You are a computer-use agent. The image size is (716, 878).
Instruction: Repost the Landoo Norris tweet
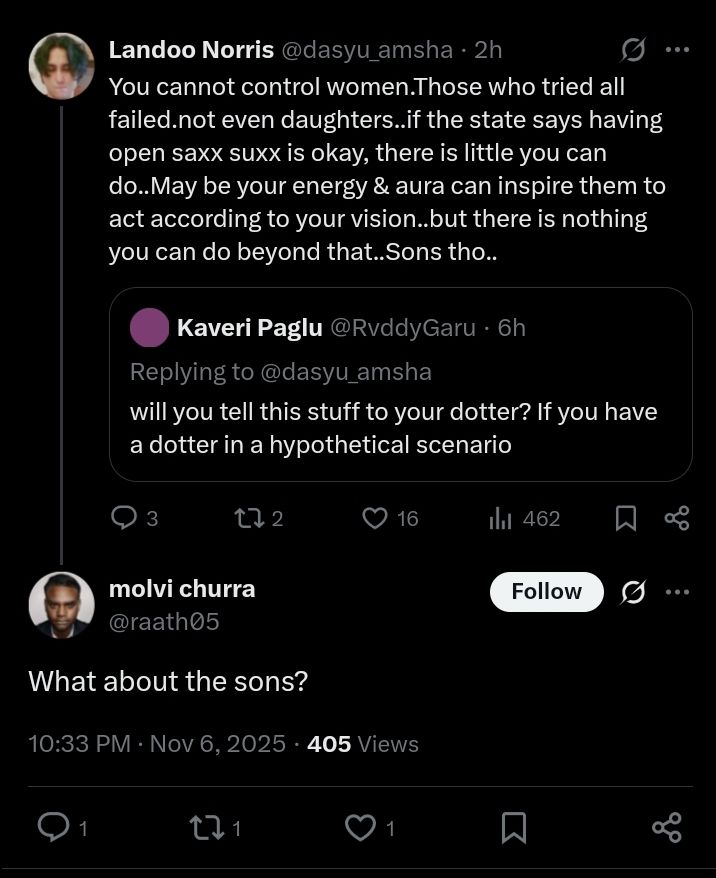pos(246,518)
